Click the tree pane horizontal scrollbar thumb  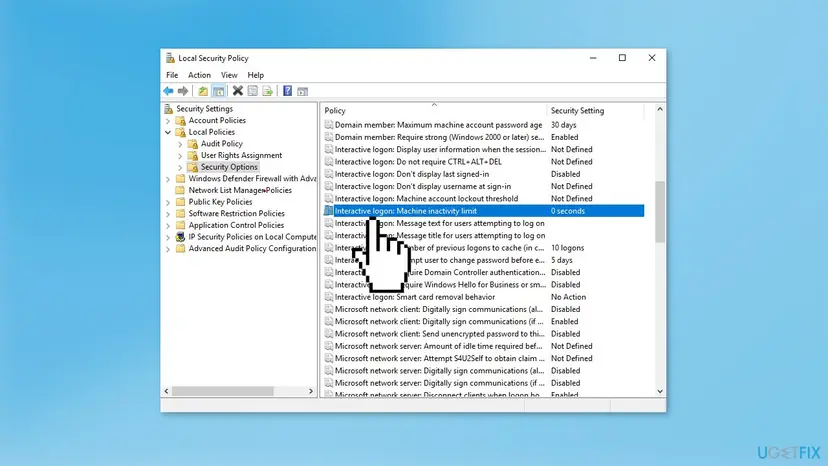click(223, 391)
